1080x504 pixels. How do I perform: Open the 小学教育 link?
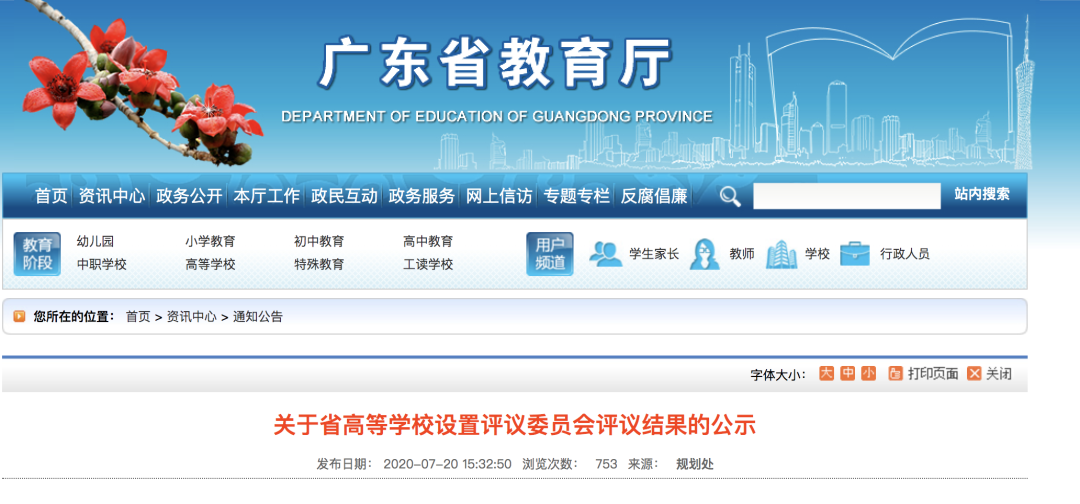[210, 242]
